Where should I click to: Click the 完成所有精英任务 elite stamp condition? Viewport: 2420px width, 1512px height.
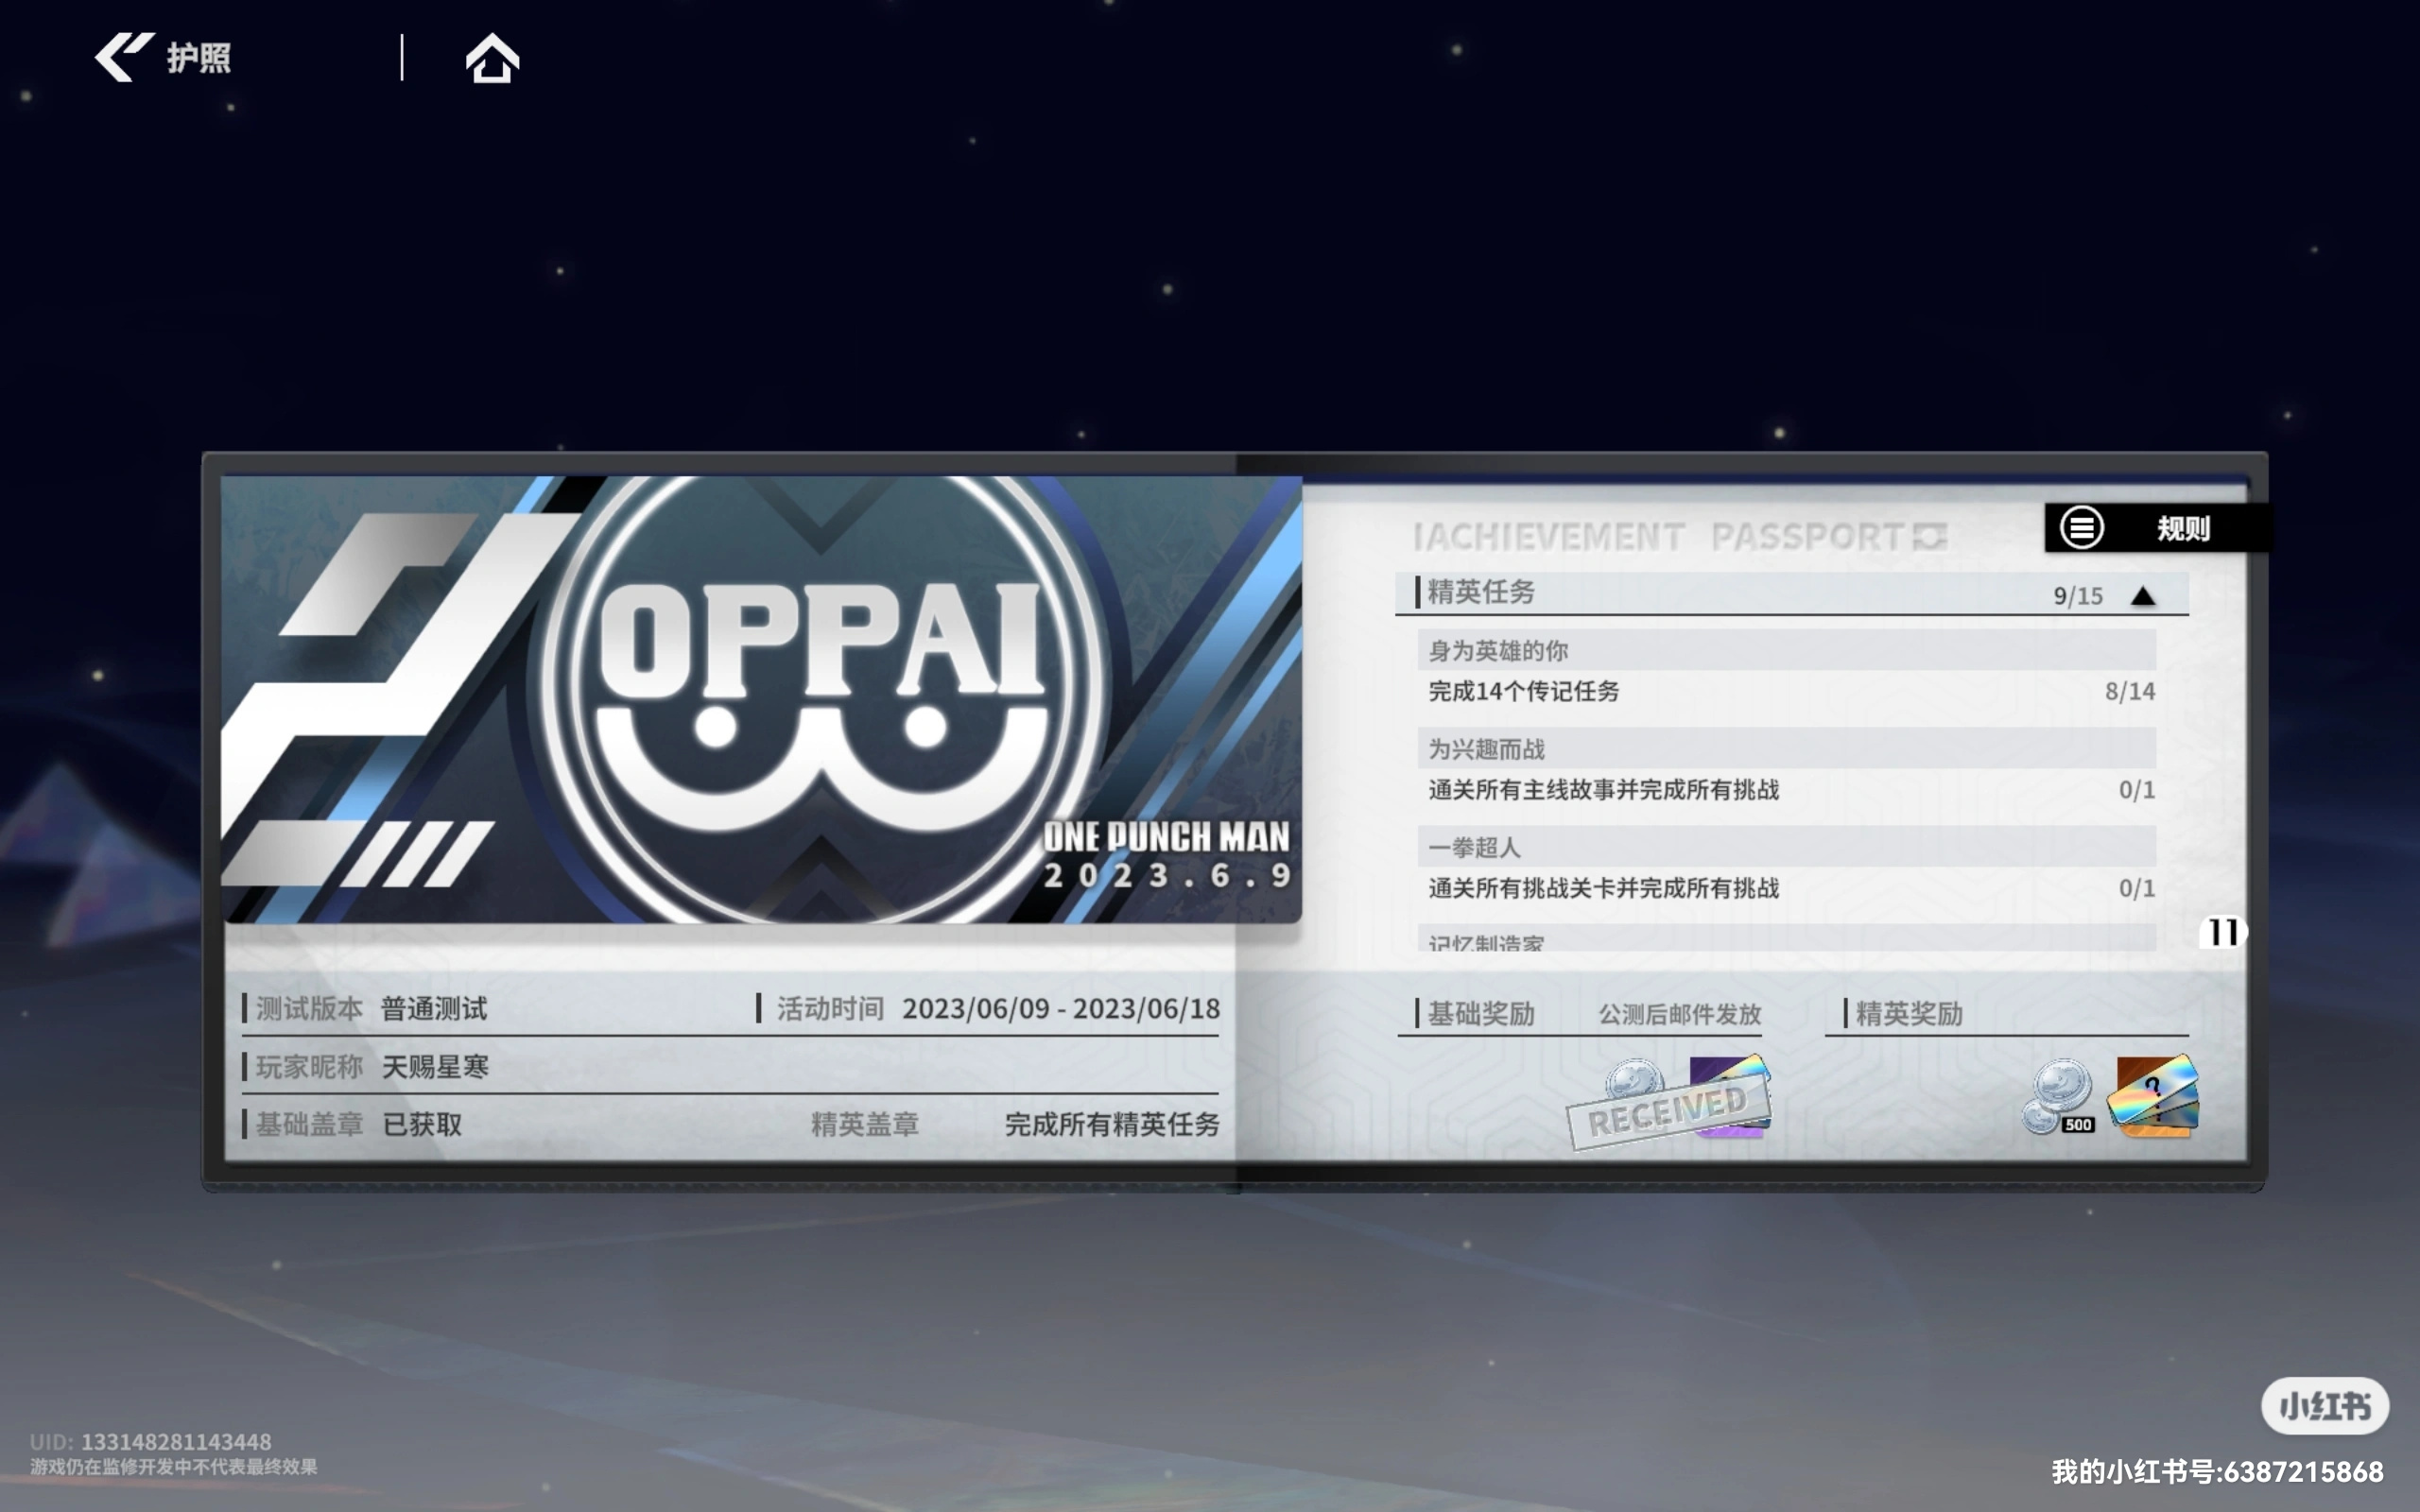[x=1112, y=1125]
